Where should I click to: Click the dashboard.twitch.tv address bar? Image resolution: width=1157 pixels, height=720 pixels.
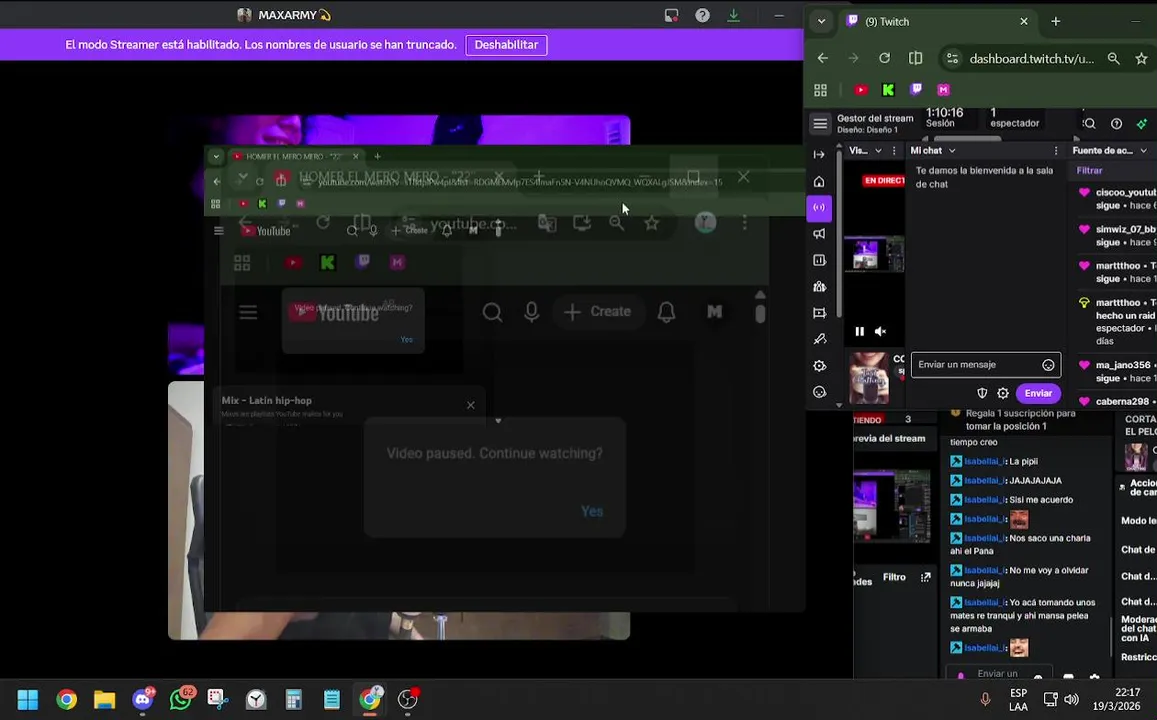pos(1031,59)
